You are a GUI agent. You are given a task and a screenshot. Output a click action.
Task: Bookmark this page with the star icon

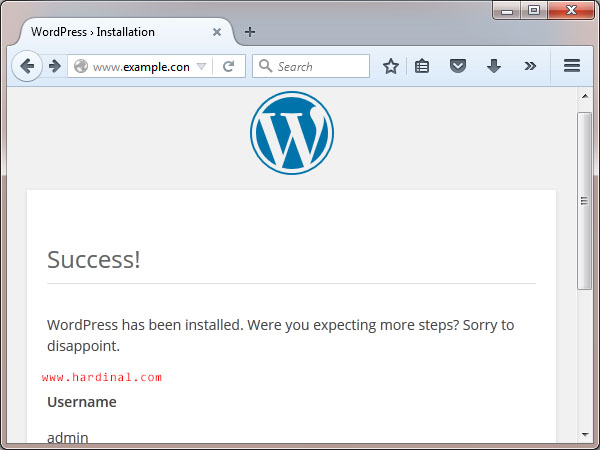pos(391,67)
